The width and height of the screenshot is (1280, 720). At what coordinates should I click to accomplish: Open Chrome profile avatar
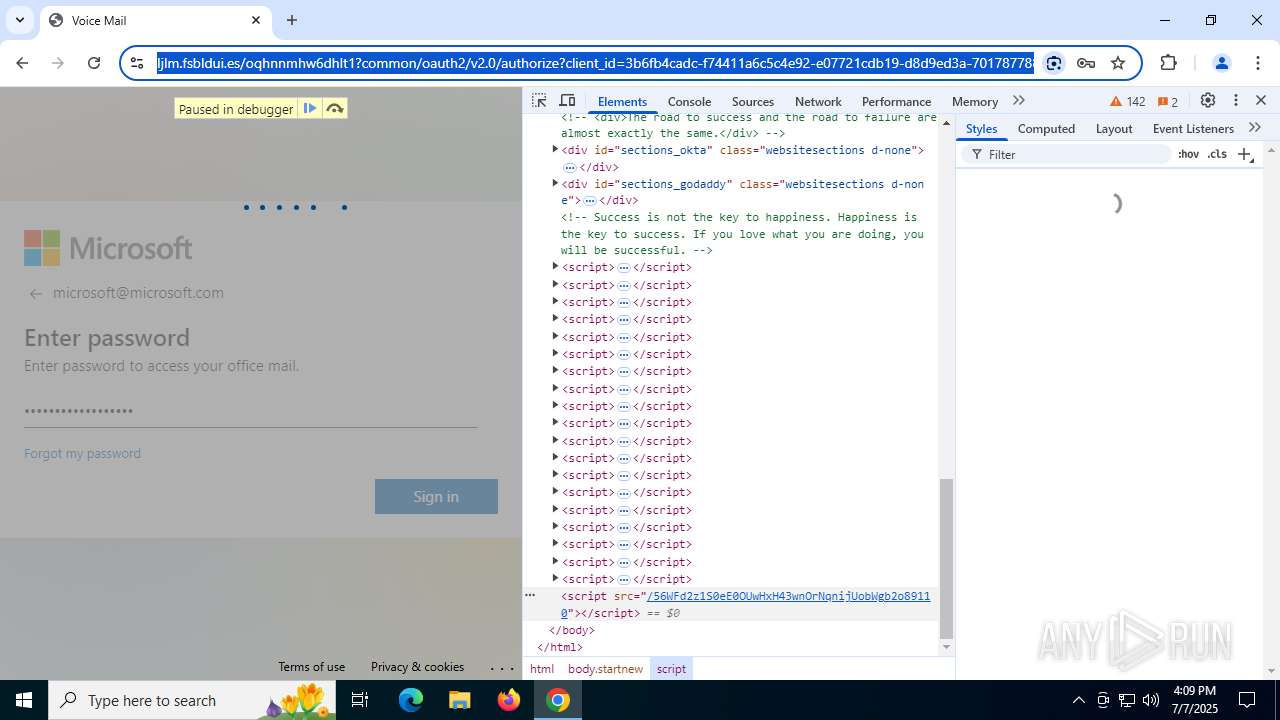pos(1221,63)
